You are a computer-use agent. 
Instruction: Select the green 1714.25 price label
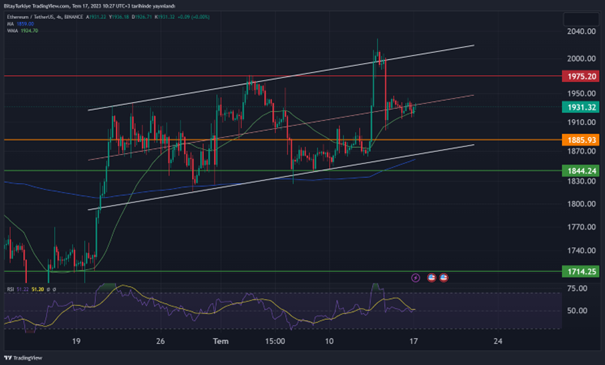581,272
